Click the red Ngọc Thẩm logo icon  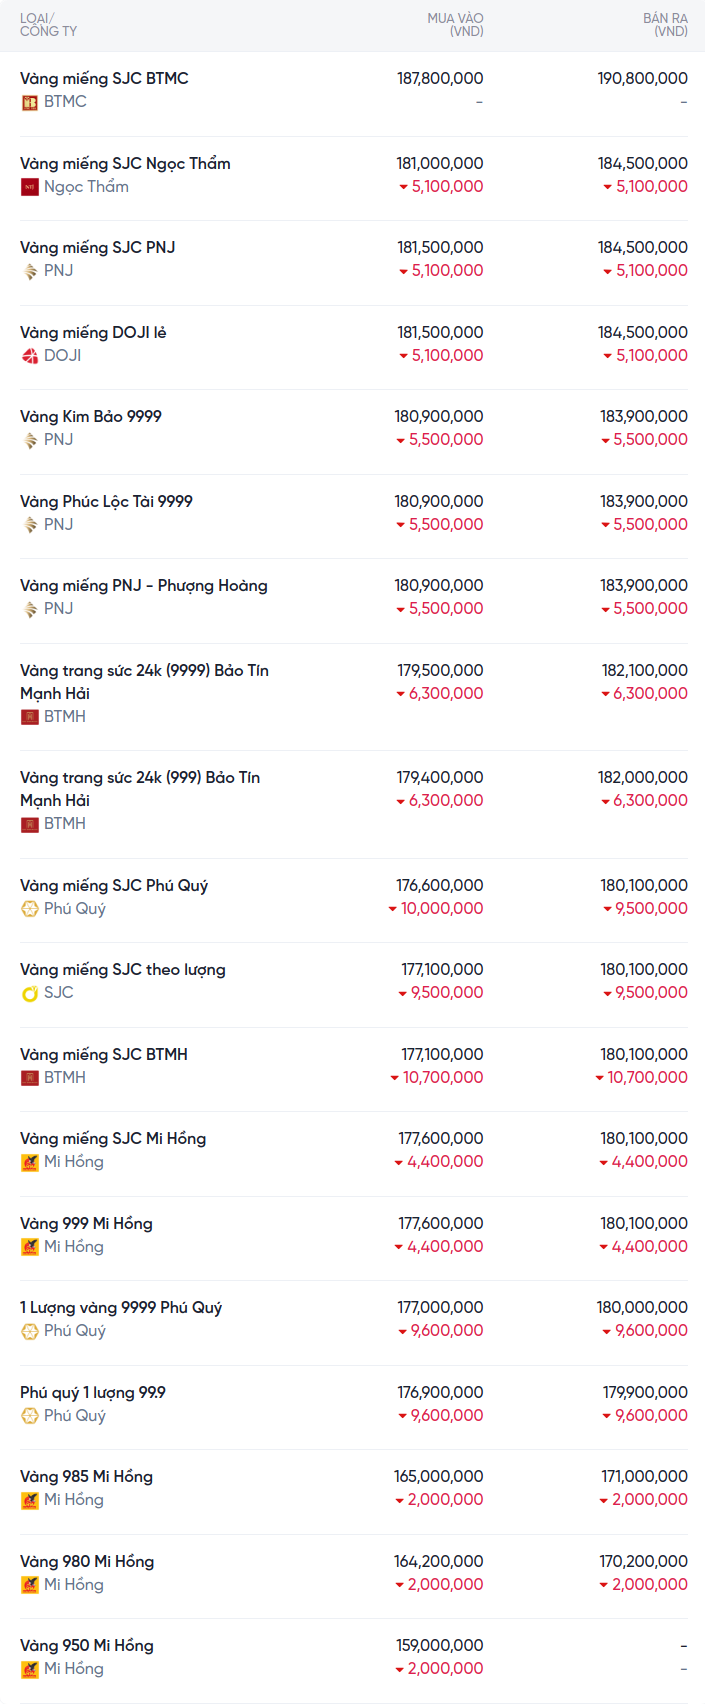pos(30,187)
